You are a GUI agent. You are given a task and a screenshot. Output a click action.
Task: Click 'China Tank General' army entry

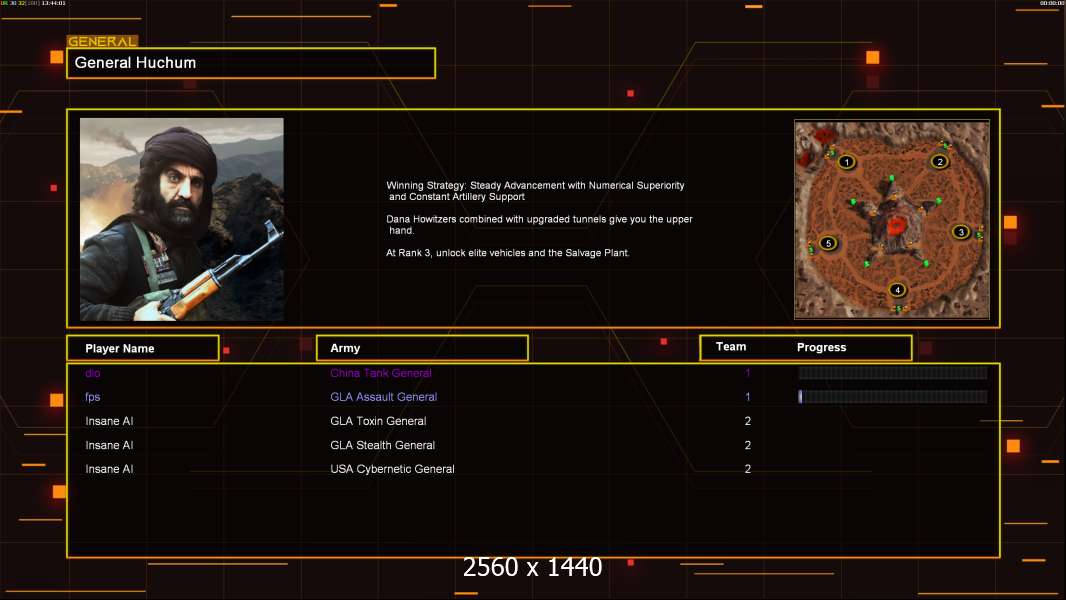pos(381,373)
